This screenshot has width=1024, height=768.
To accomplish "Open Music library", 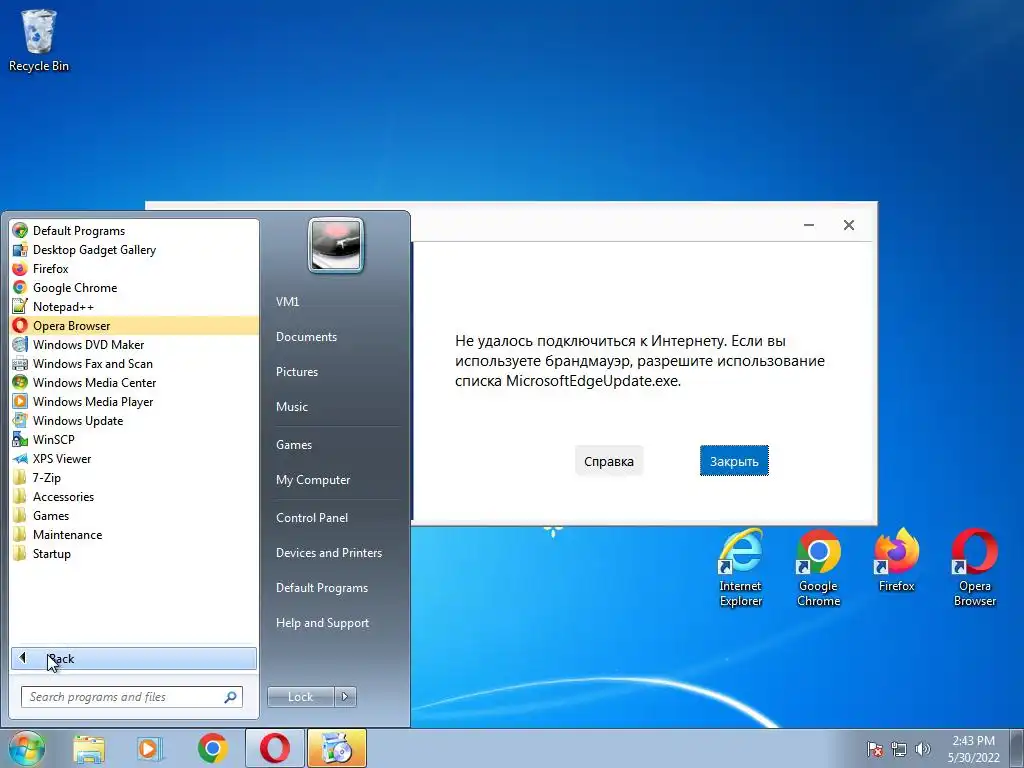I will 291,406.
